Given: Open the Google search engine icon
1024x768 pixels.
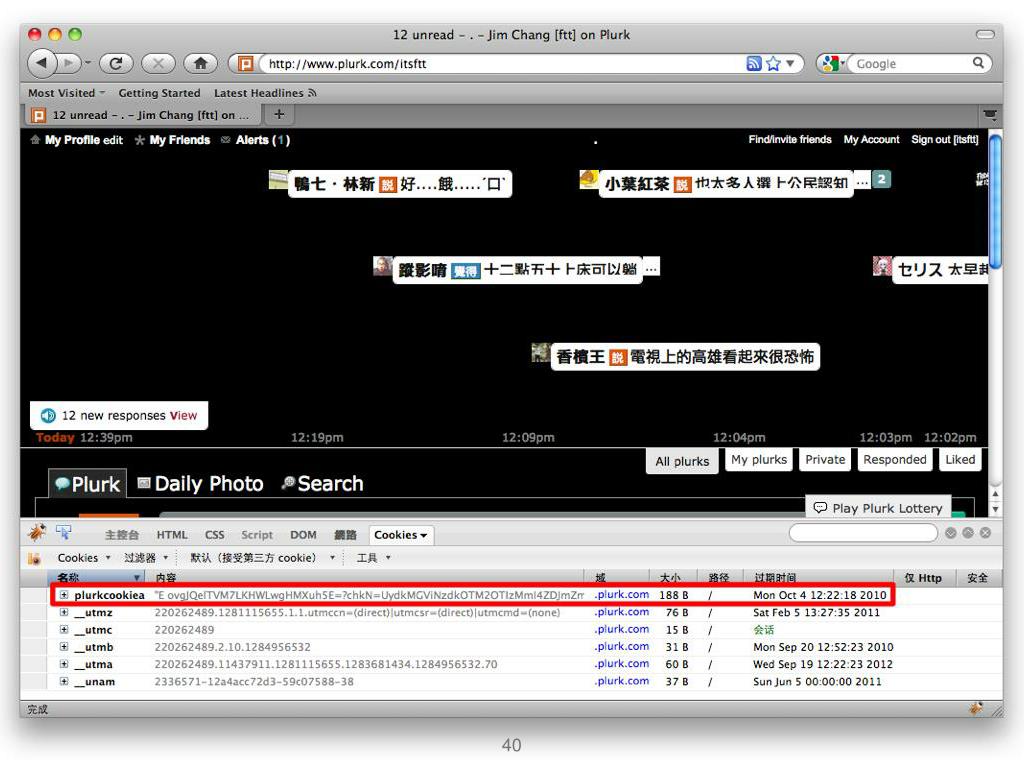Looking at the screenshot, I should (831, 63).
